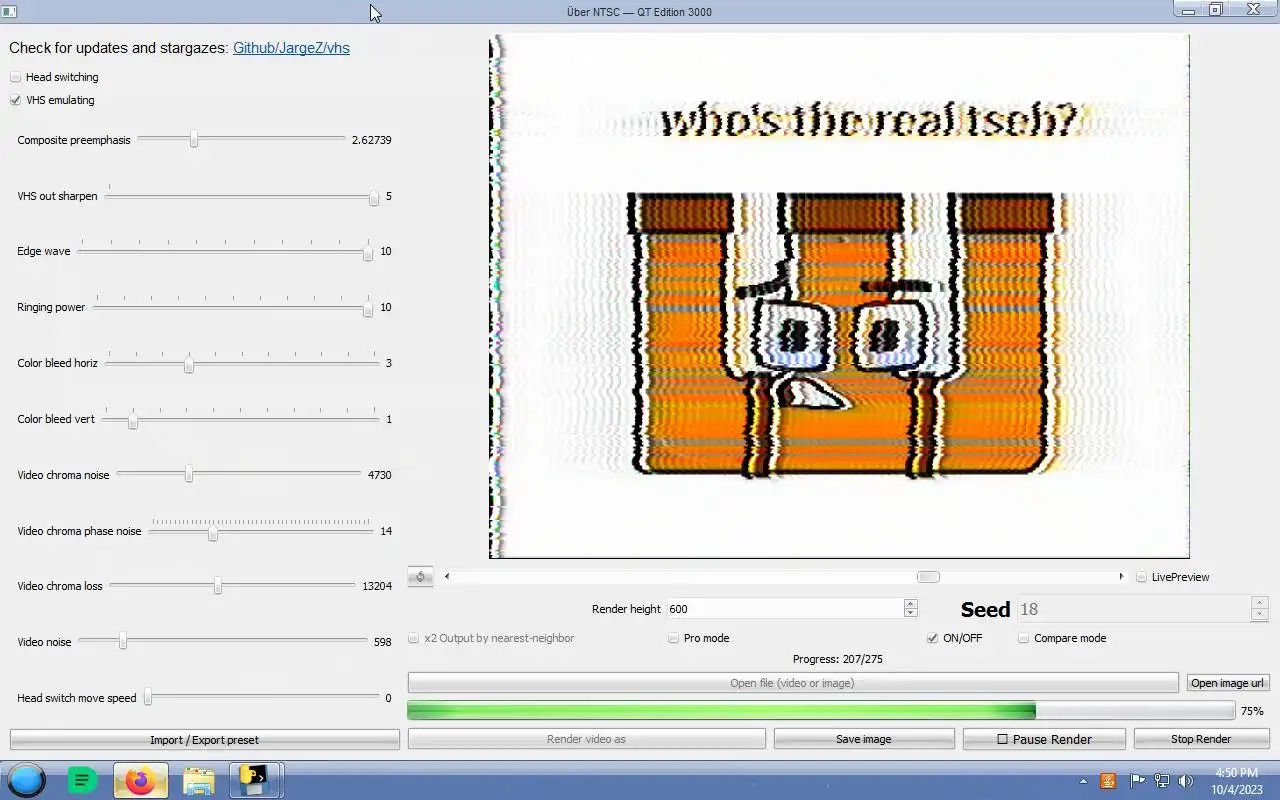Click the VHS preview image
The height and width of the screenshot is (800, 1280).
(x=839, y=296)
